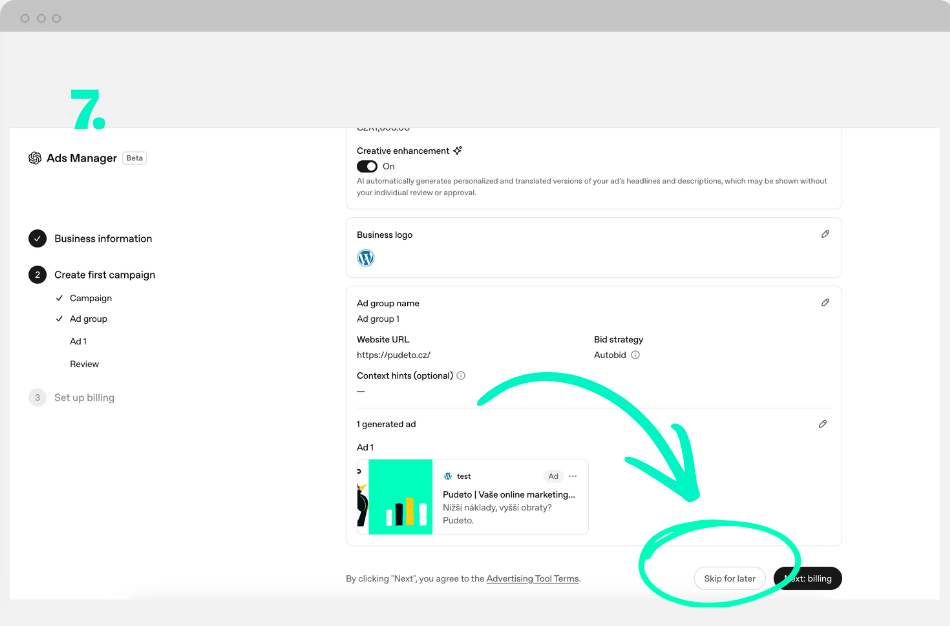Image resolution: width=950 pixels, height=626 pixels.
Task: Click the Autobid bid strategy value
Action: [x=610, y=355]
